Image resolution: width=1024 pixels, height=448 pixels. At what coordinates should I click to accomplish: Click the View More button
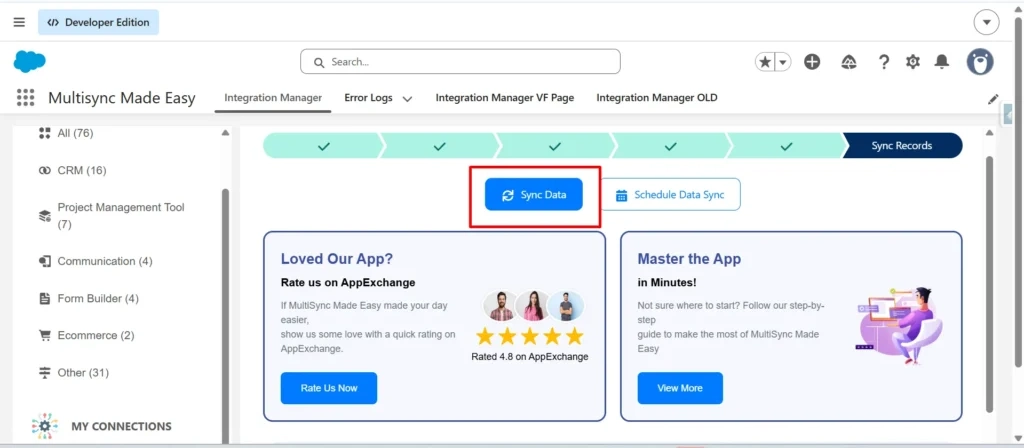[680, 388]
